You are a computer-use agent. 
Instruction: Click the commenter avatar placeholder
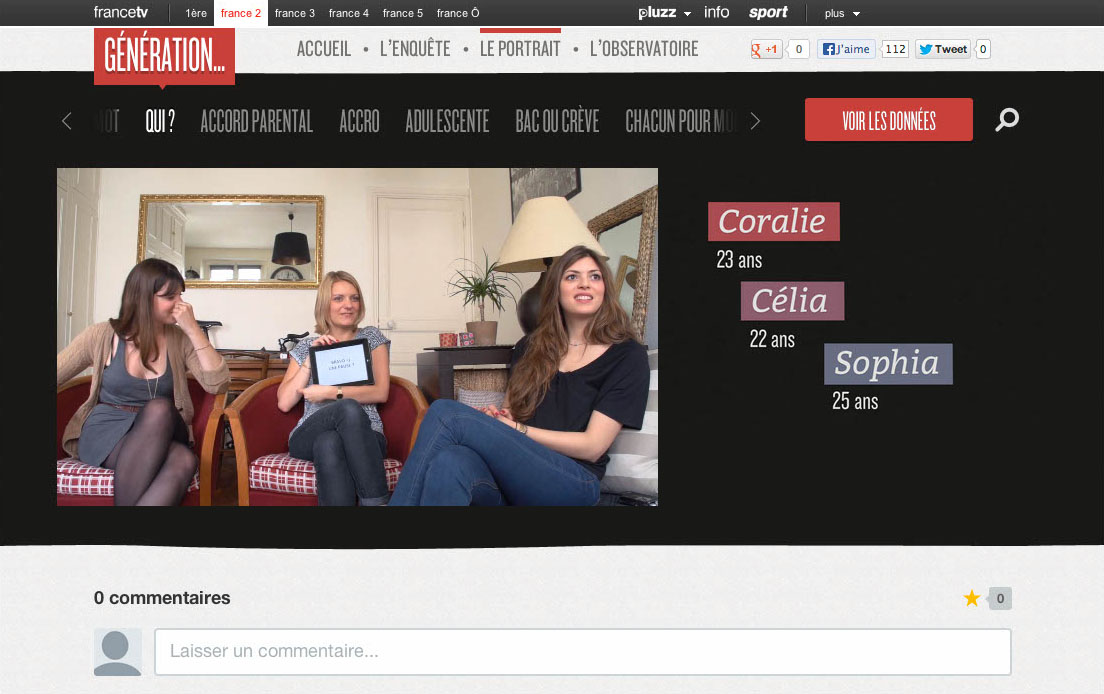tap(118, 652)
